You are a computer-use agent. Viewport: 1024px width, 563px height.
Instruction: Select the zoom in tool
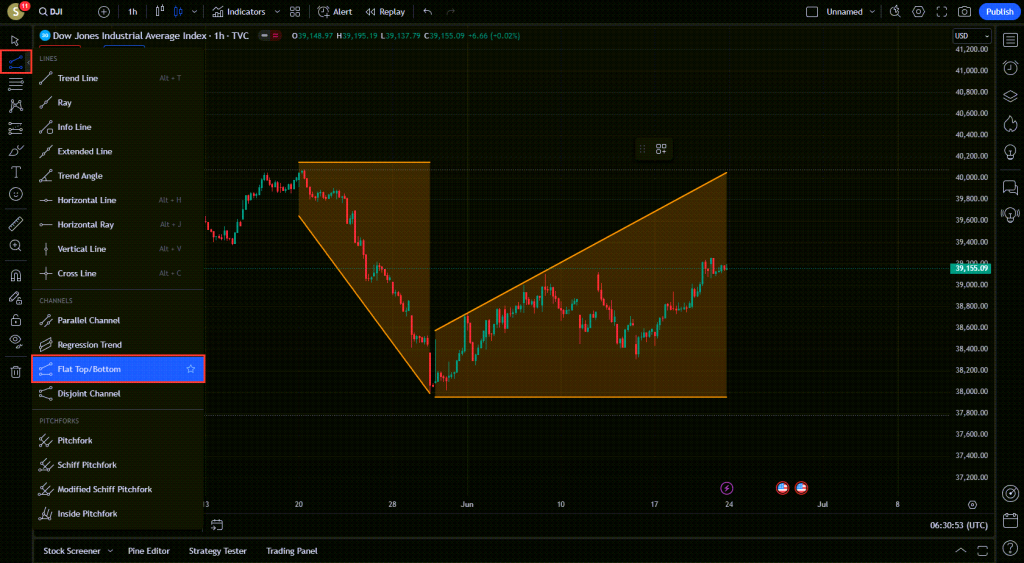[16, 246]
